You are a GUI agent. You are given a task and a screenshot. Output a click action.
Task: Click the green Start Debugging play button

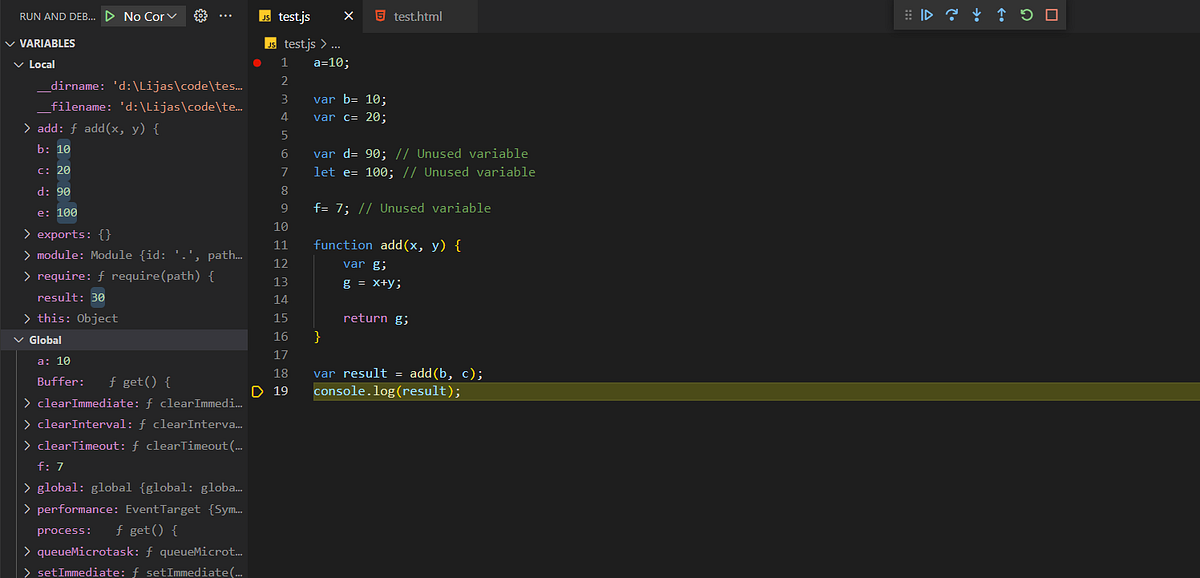click(x=110, y=15)
